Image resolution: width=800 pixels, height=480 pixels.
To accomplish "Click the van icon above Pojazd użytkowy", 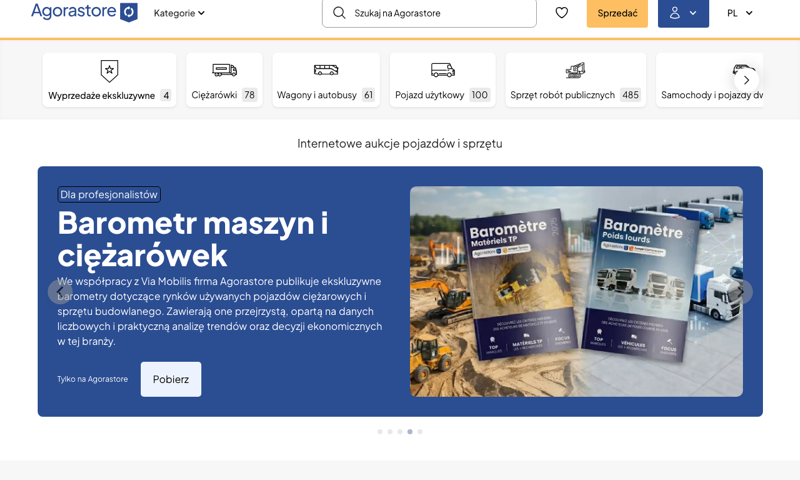I will 442,70.
